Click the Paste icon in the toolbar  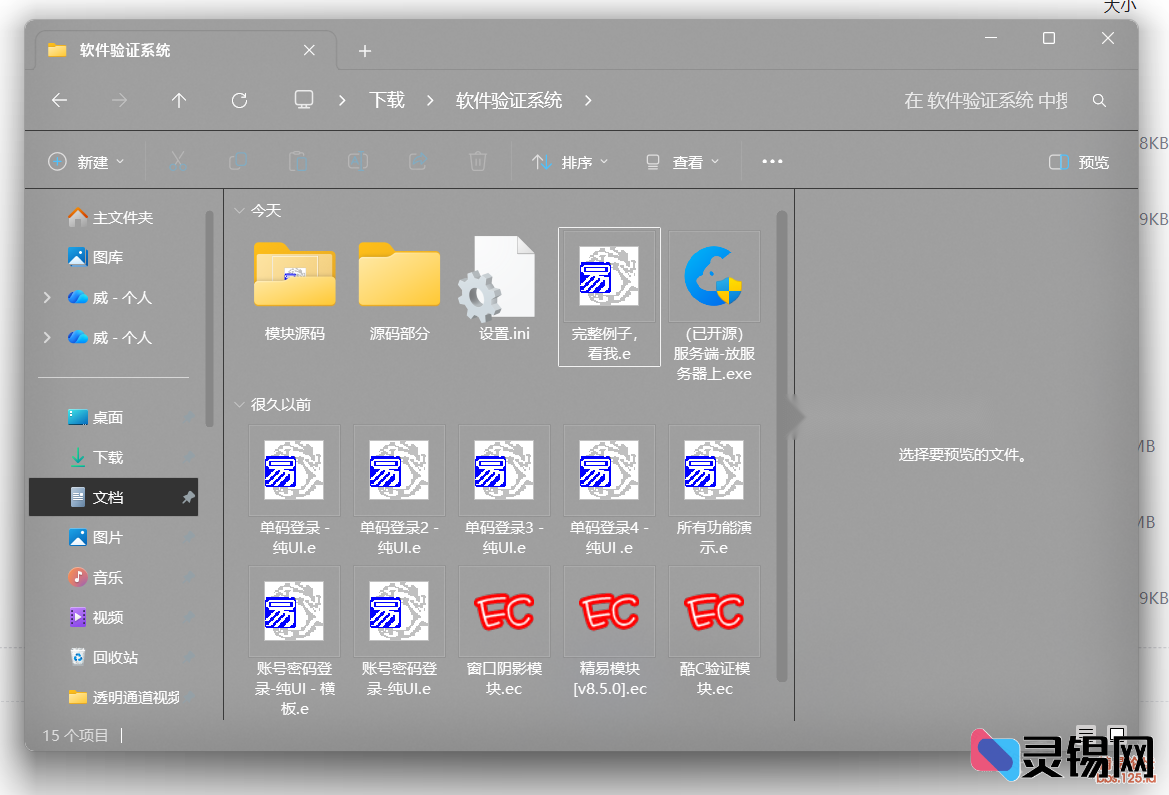click(297, 161)
